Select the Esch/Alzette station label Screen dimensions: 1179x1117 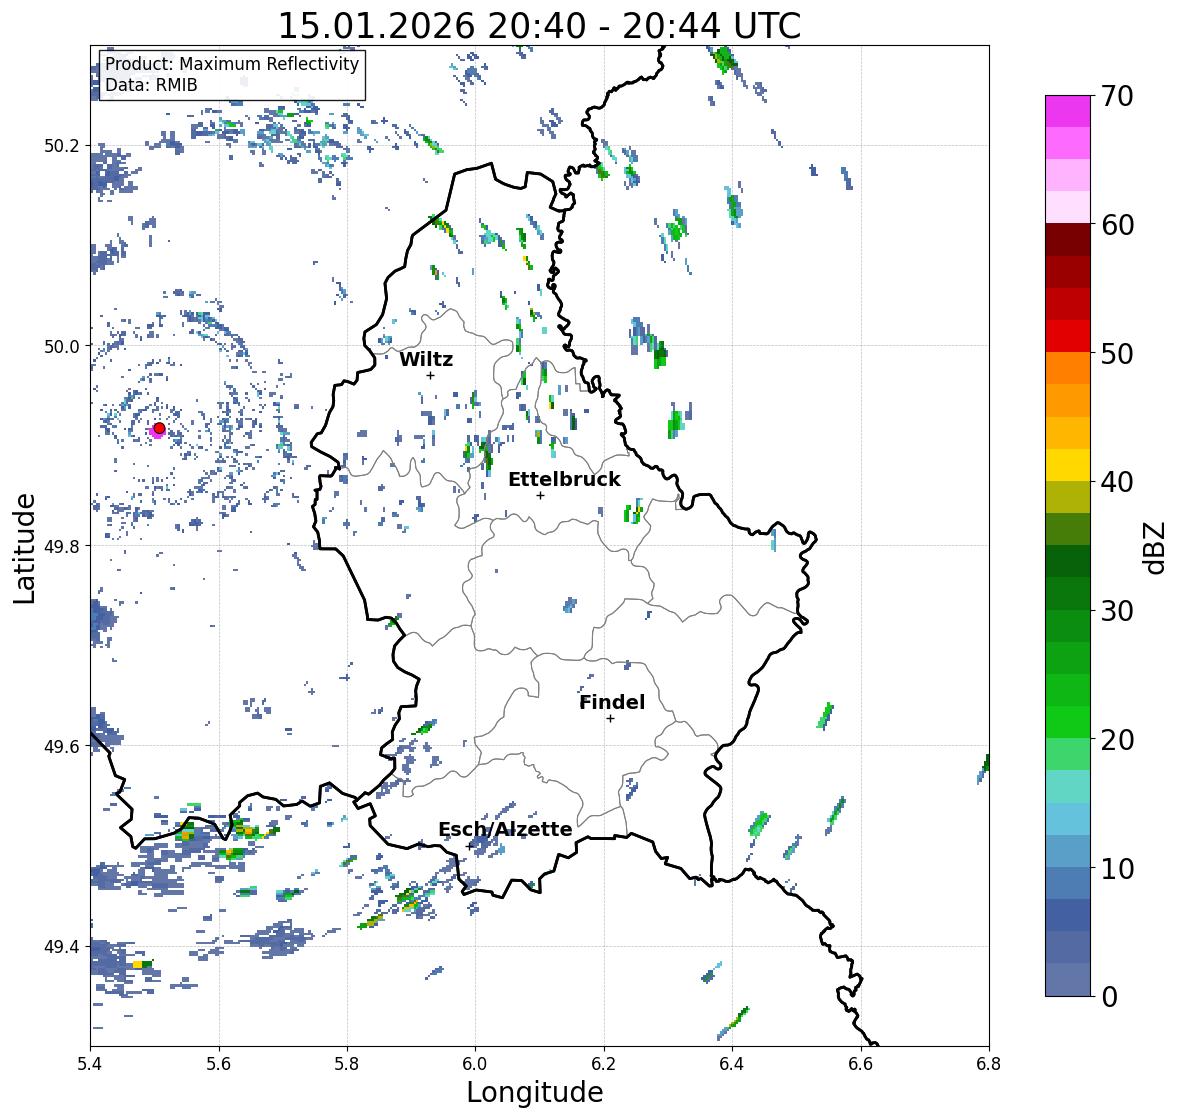(x=505, y=829)
